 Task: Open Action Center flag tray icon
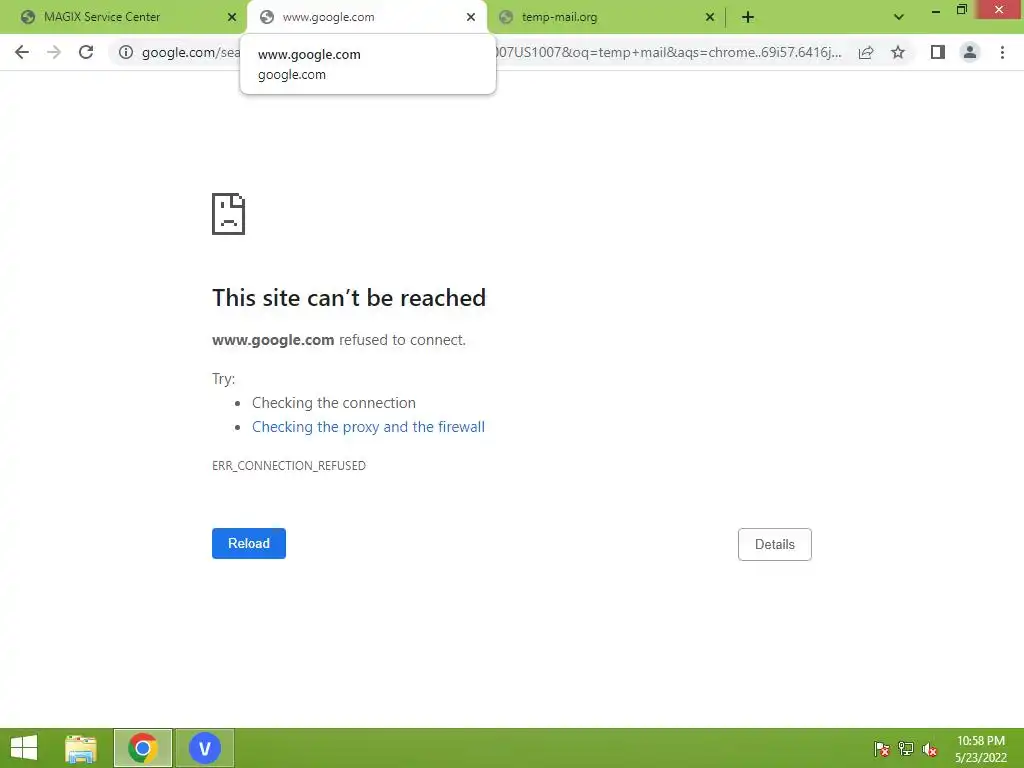coord(882,749)
